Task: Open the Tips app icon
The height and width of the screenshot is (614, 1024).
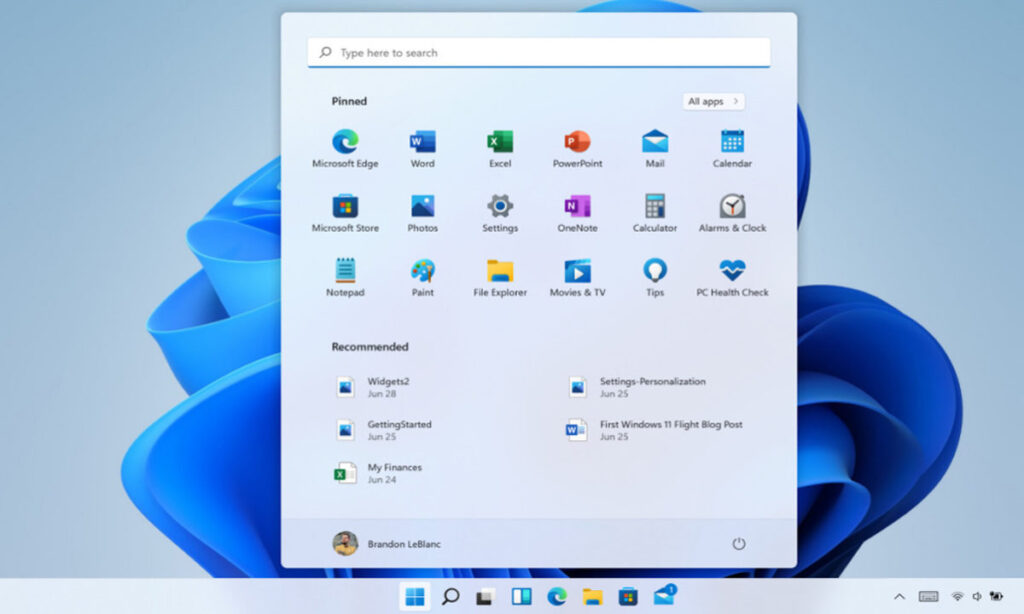Action: pos(655,271)
